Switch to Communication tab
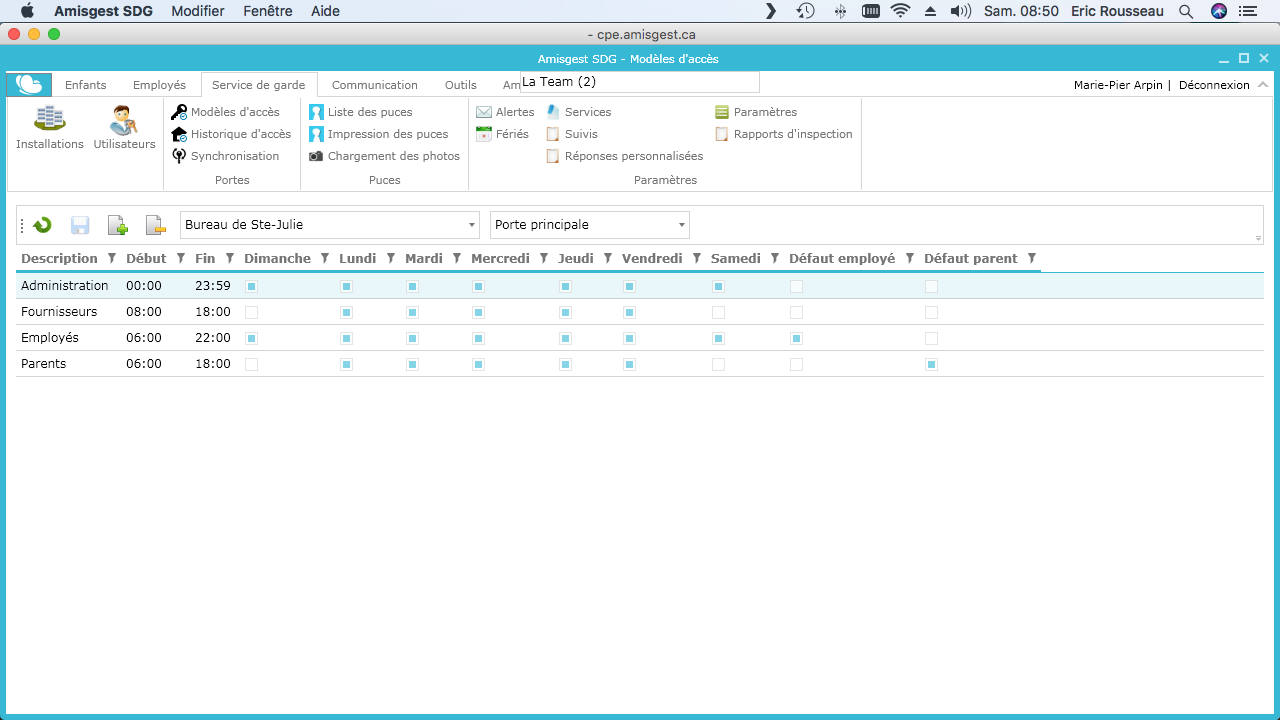Viewport: 1280px width, 720px height. click(375, 85)
